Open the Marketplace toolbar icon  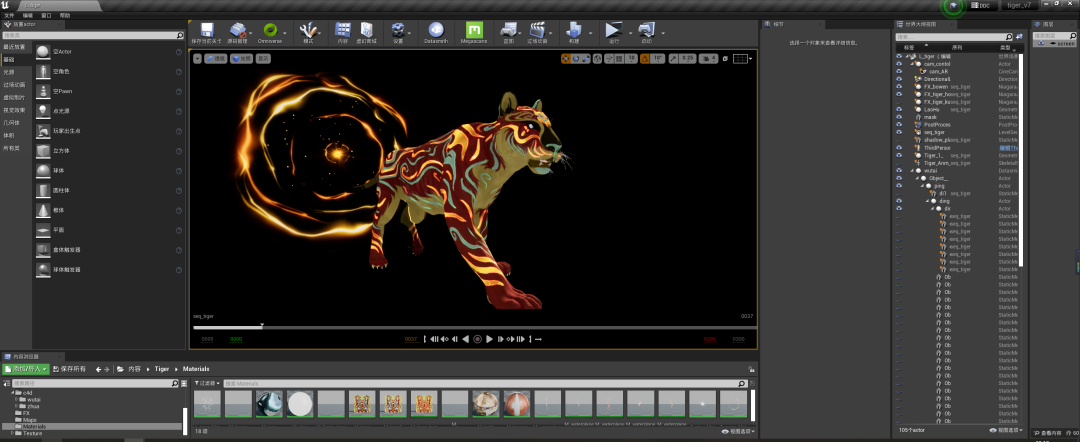pos(366,30)
